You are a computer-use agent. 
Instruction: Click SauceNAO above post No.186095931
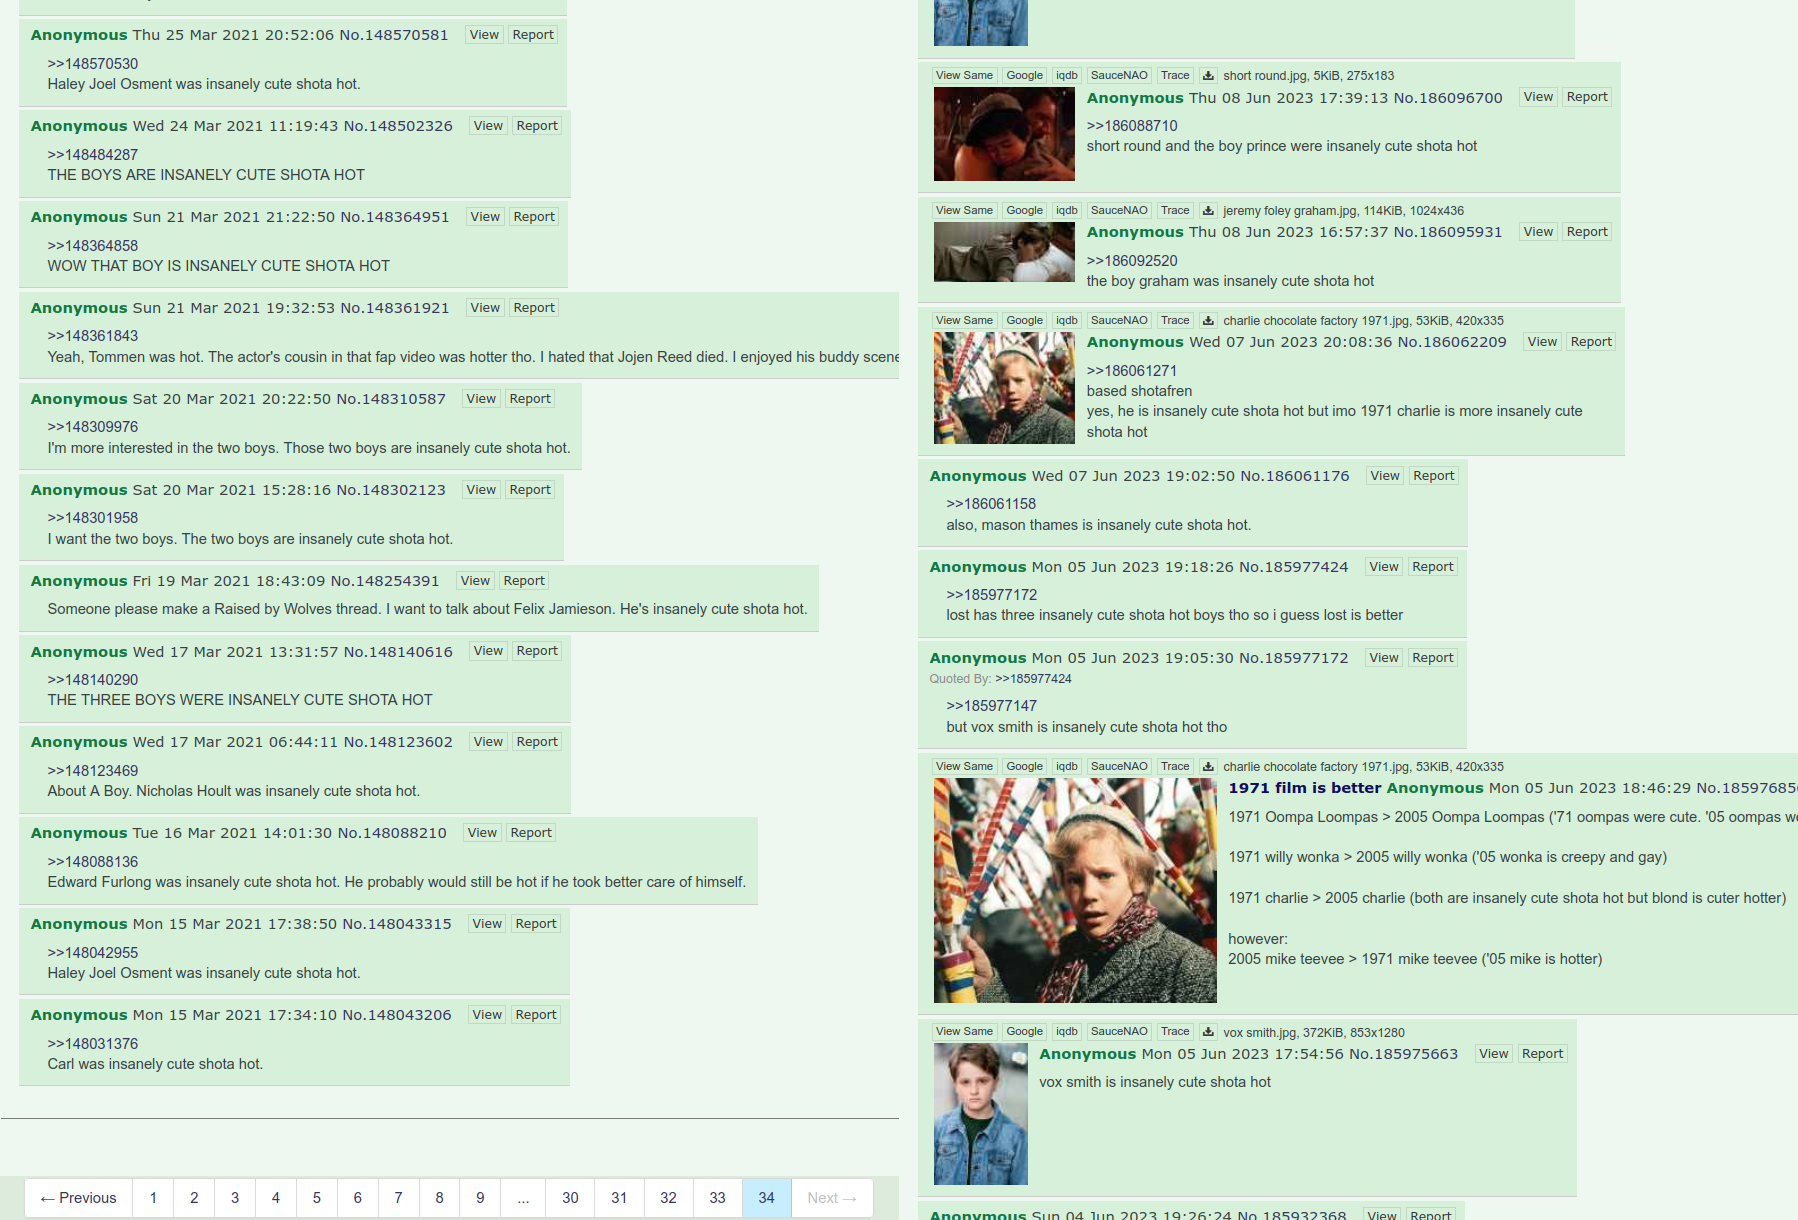[1119, 211]
